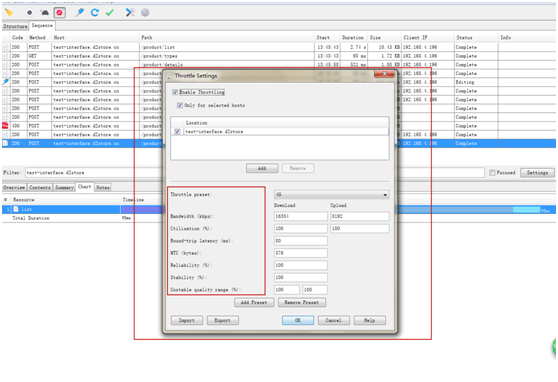Toggle the Enable Throttling checkbox
Image resolution: width=558 pixels, height=382 pixels.
pyautogui.click(x=175, y=92)
